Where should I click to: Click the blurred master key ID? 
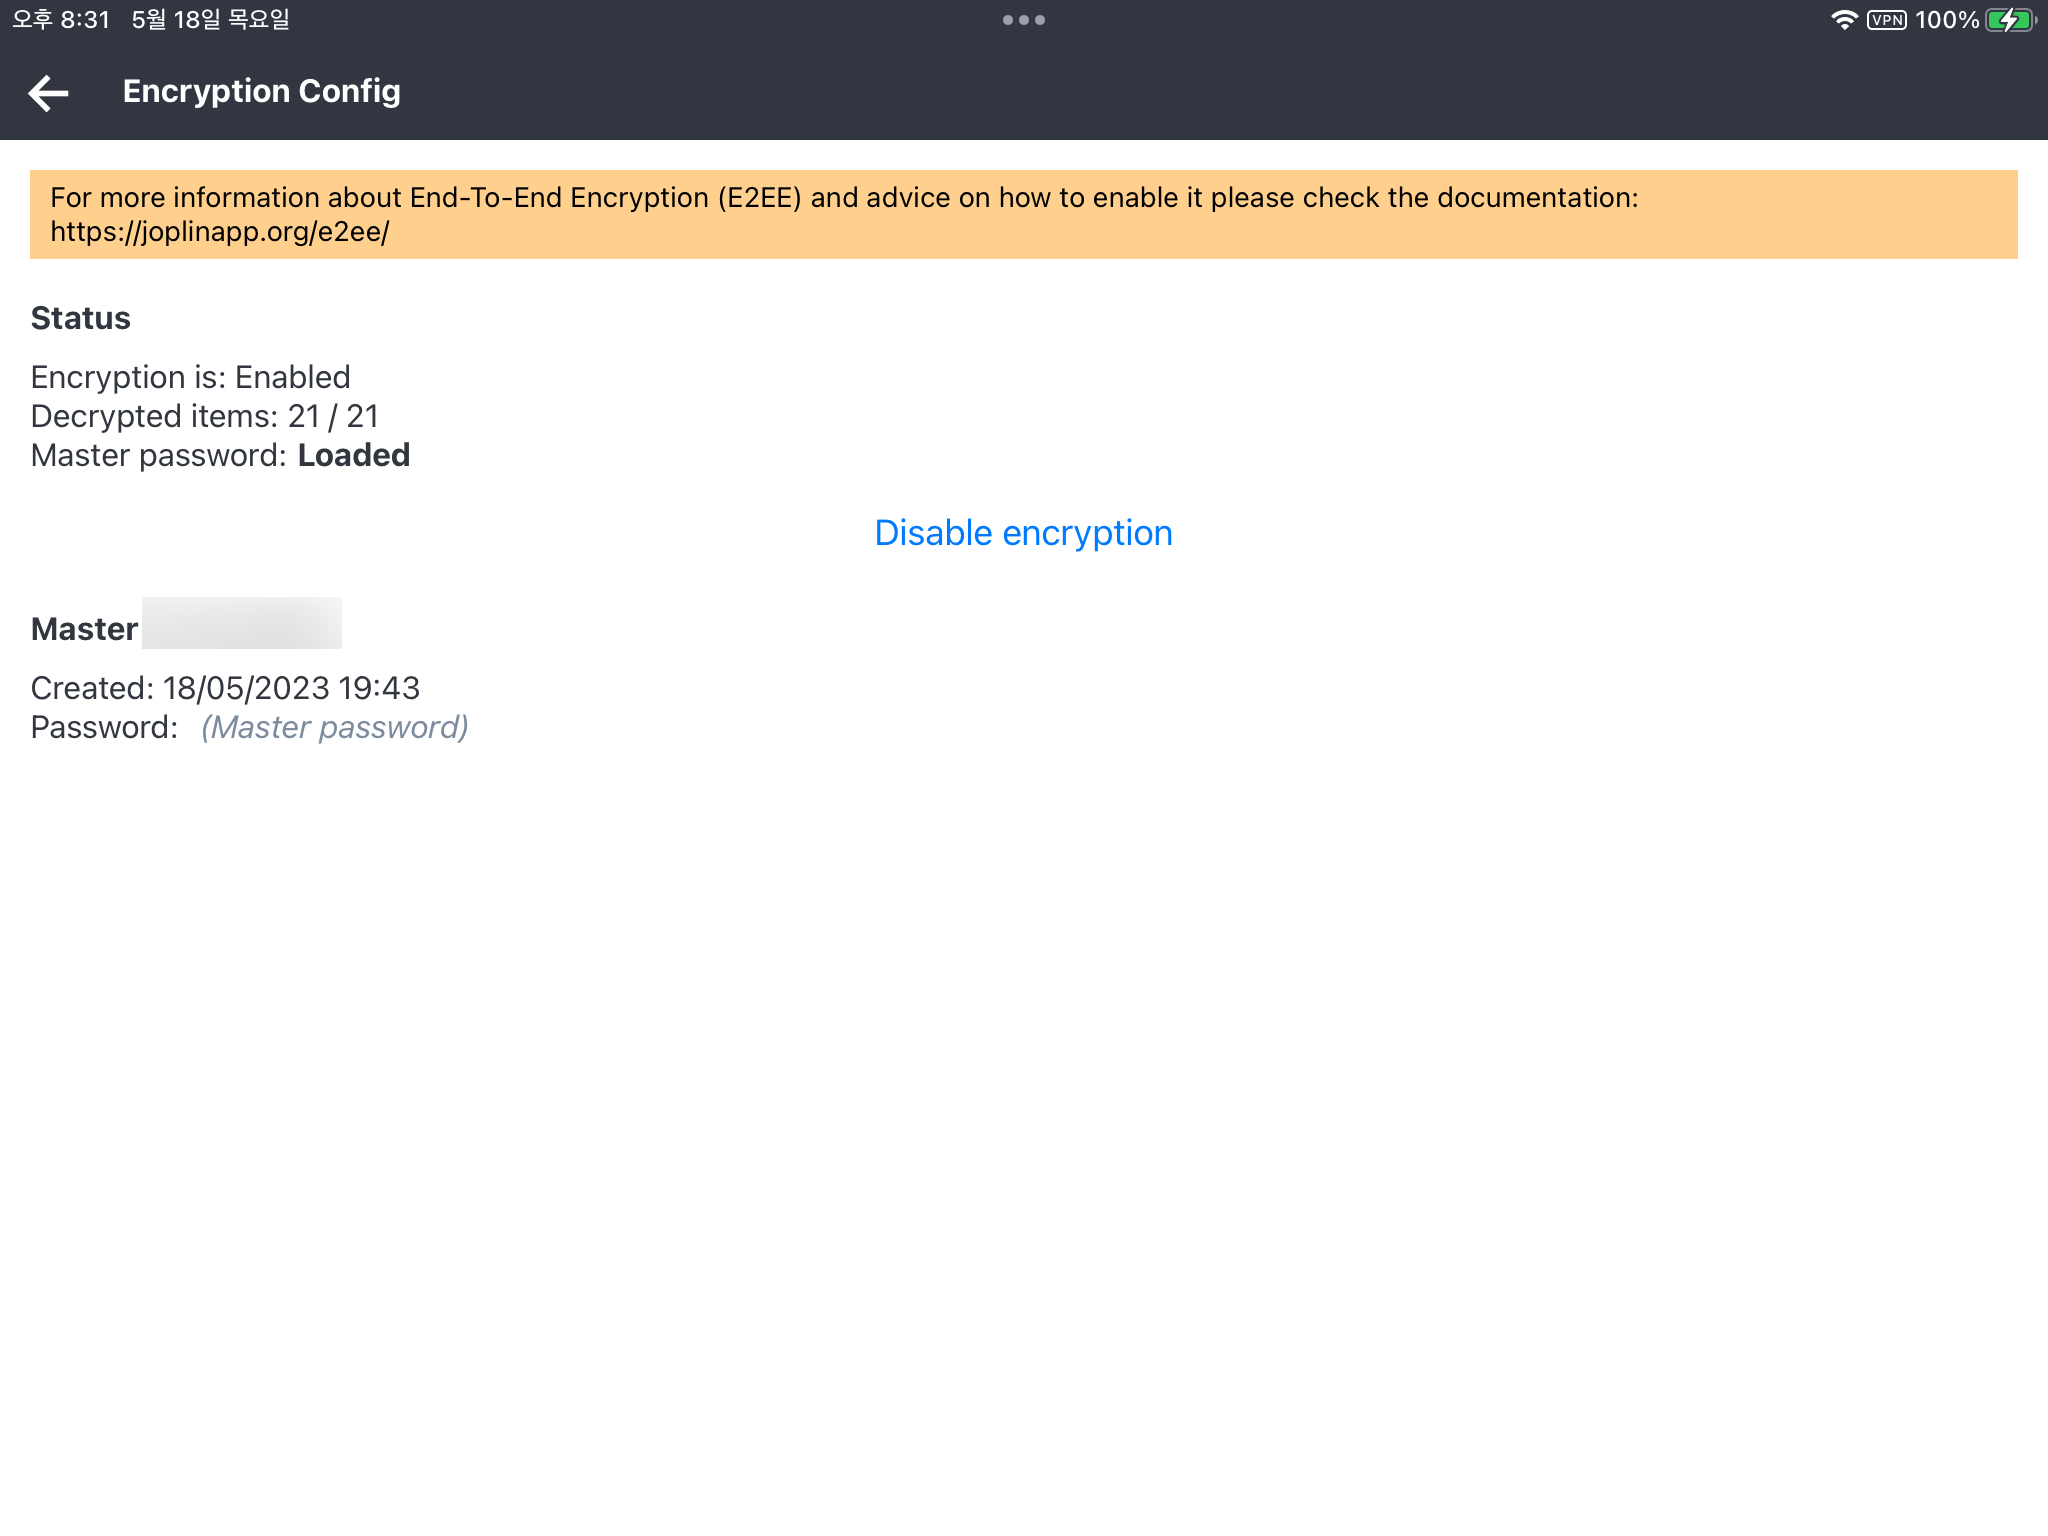coord(241,623)
